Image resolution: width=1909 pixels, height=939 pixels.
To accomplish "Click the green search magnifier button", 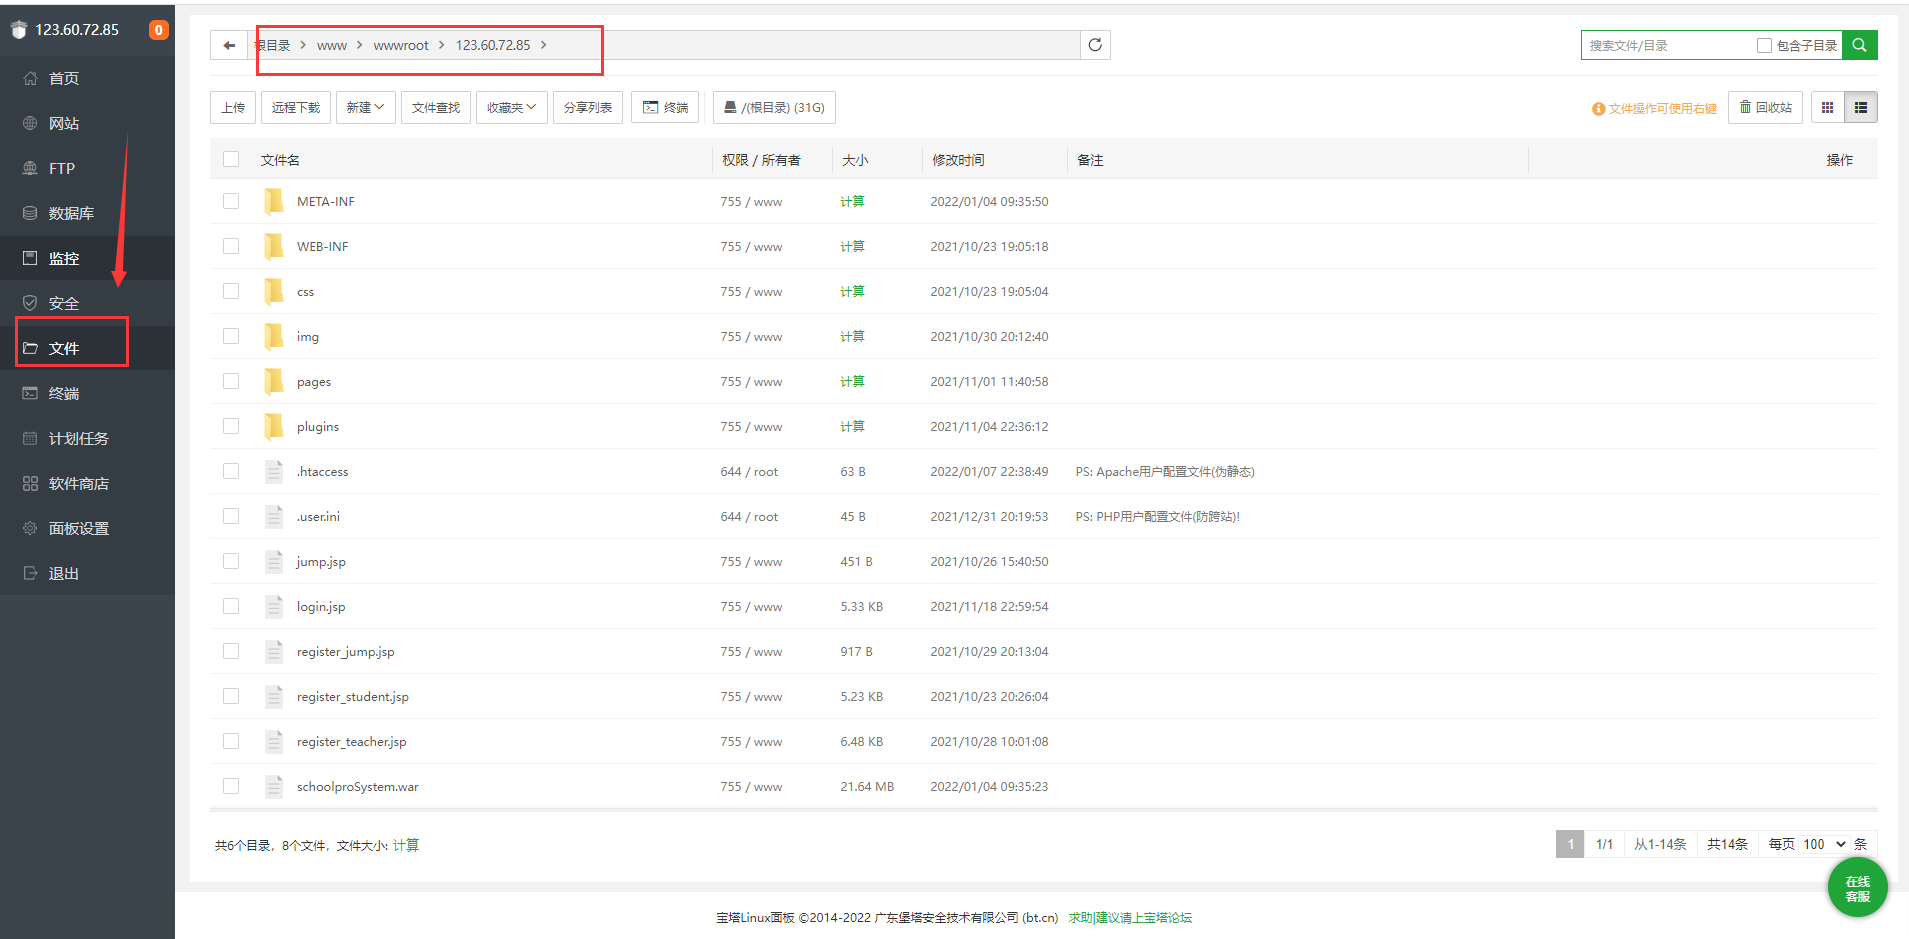I will (1859, 45).
